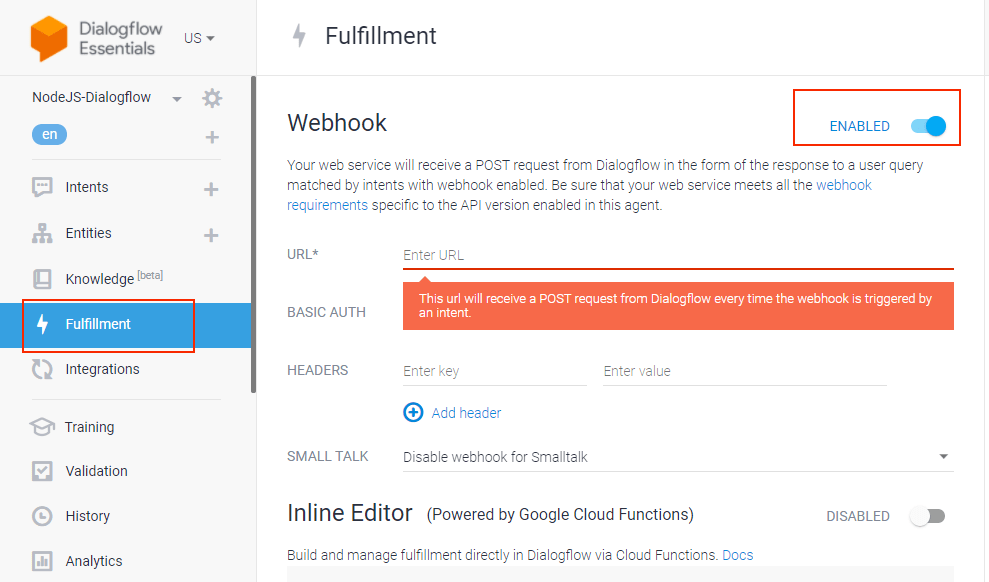This screenshot has width=989, height=582.
Task: Open the US region dropdown
Action: pyautogui.click(x=199, y=38)
